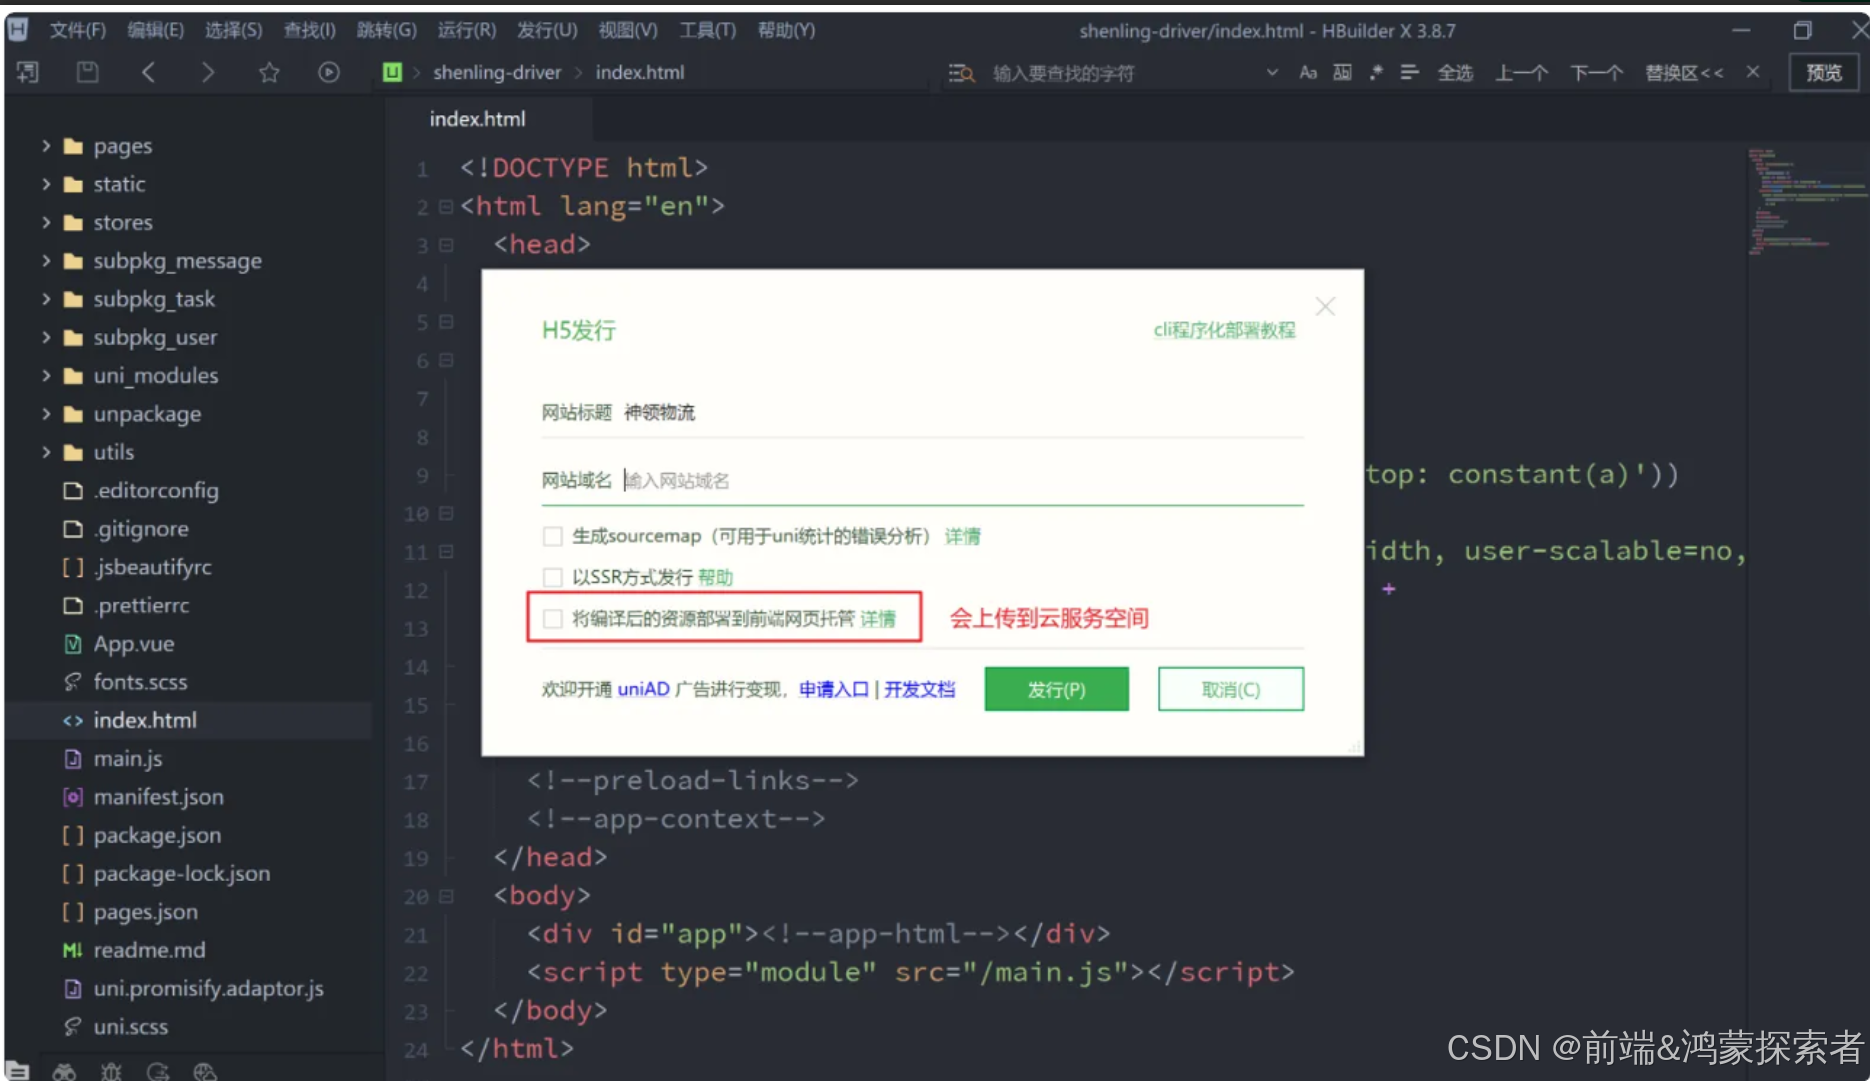
Task: Open manifest.json in the file tree
Action: [x=158, y=797]
